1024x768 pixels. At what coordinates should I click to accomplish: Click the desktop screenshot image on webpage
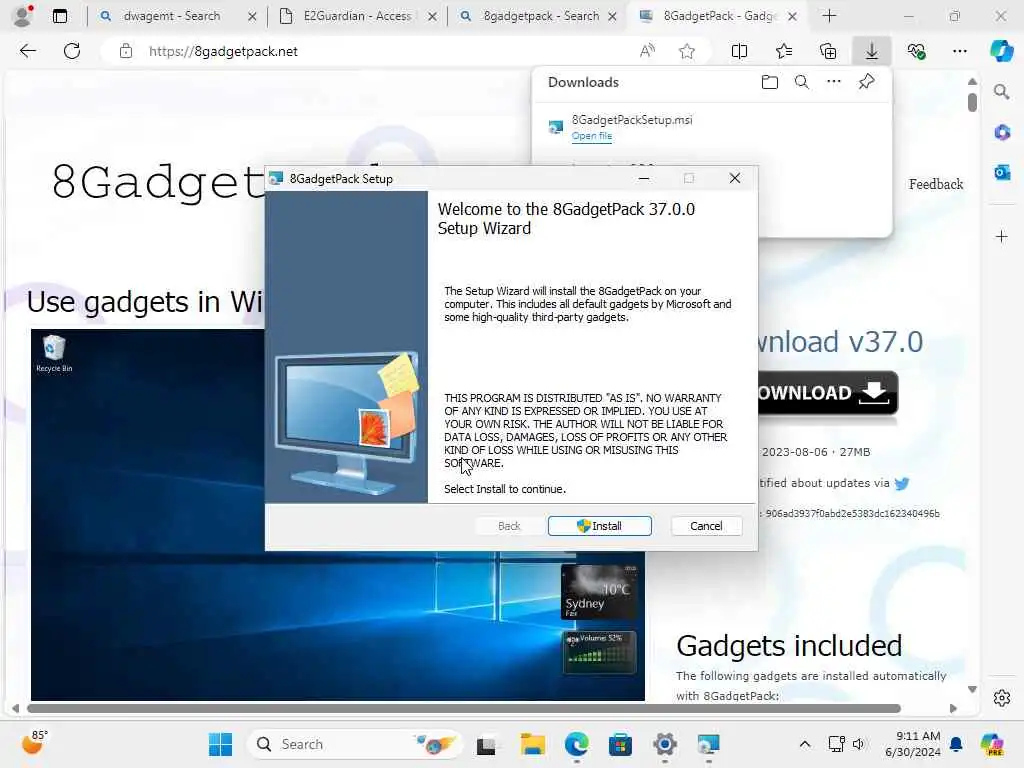click(x=338, y=515)
